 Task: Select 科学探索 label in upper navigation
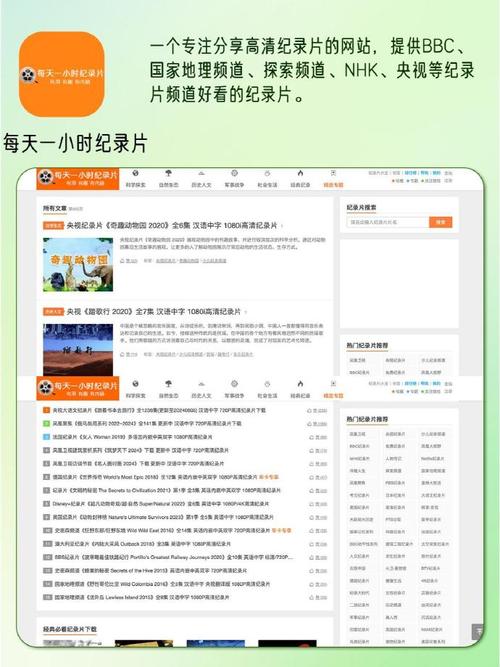click(135, 185)
